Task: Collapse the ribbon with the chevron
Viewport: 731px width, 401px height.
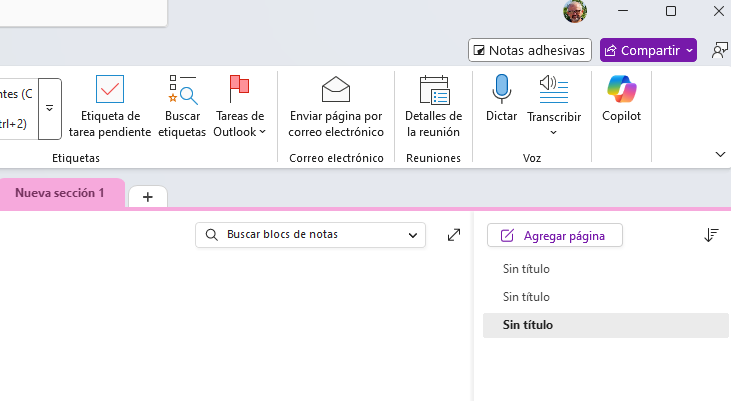Action: pos(720,154)
